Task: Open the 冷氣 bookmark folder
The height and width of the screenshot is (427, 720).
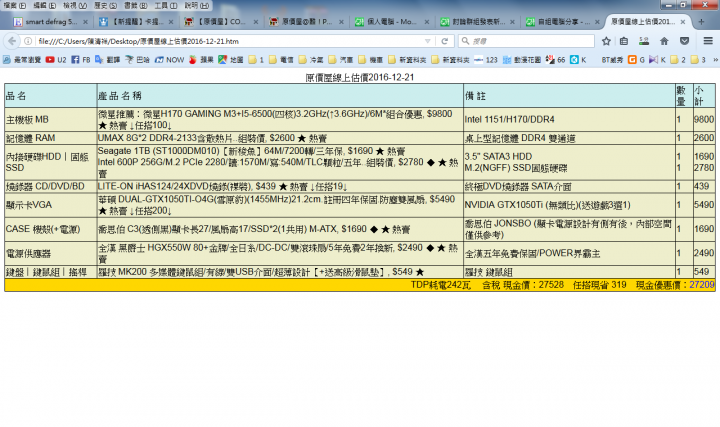Action: click(x=311, y=60)
